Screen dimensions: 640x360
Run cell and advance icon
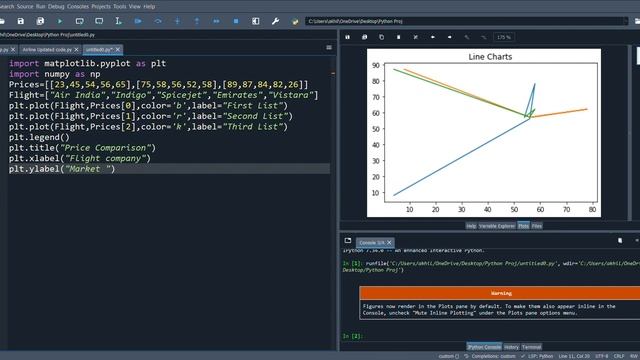(99, 21)
